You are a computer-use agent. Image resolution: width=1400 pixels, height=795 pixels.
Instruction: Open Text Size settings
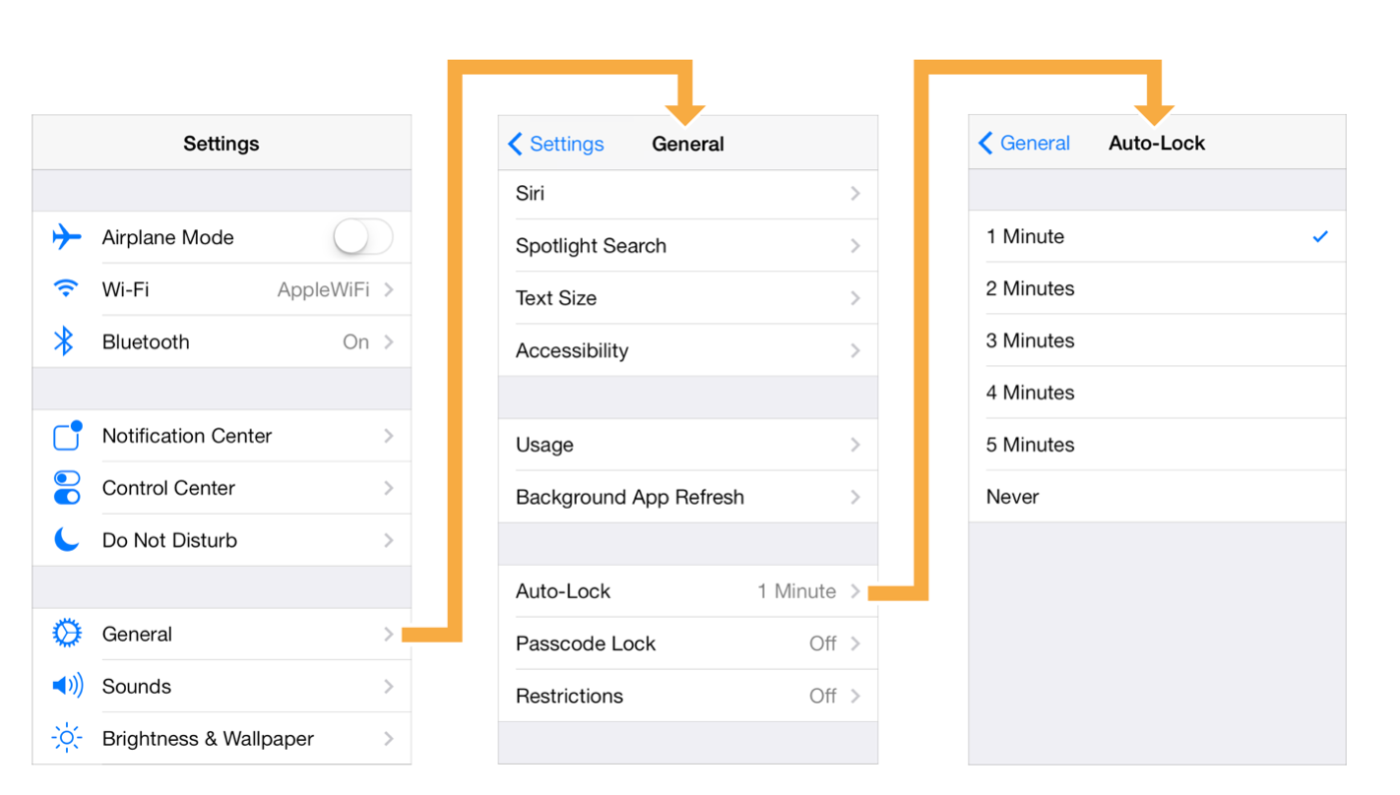pos(688,297)
